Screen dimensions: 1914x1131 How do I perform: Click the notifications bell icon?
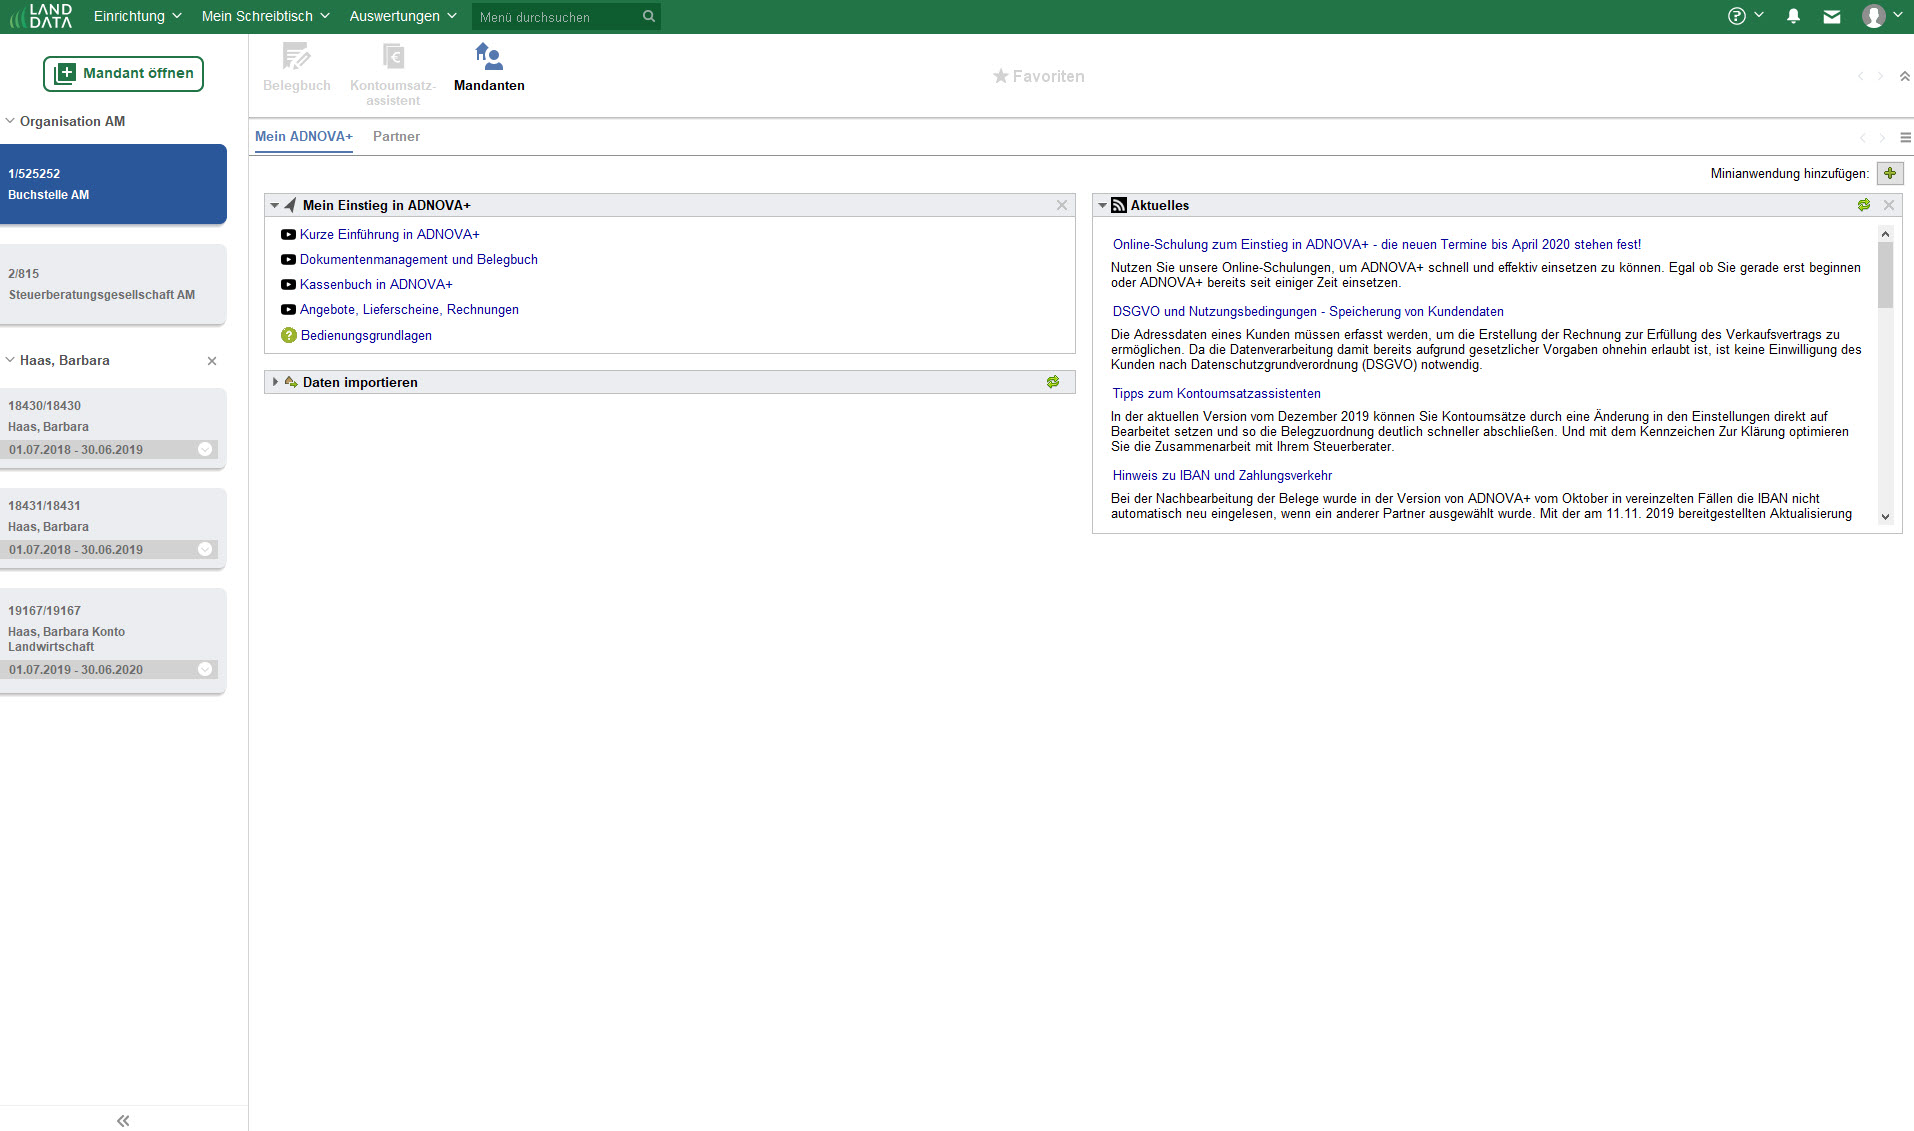coord(1793,16)
